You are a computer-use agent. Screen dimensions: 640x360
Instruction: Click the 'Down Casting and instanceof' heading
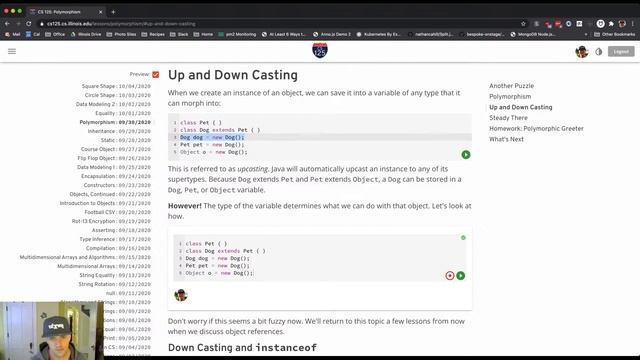[x=242, y=347]
